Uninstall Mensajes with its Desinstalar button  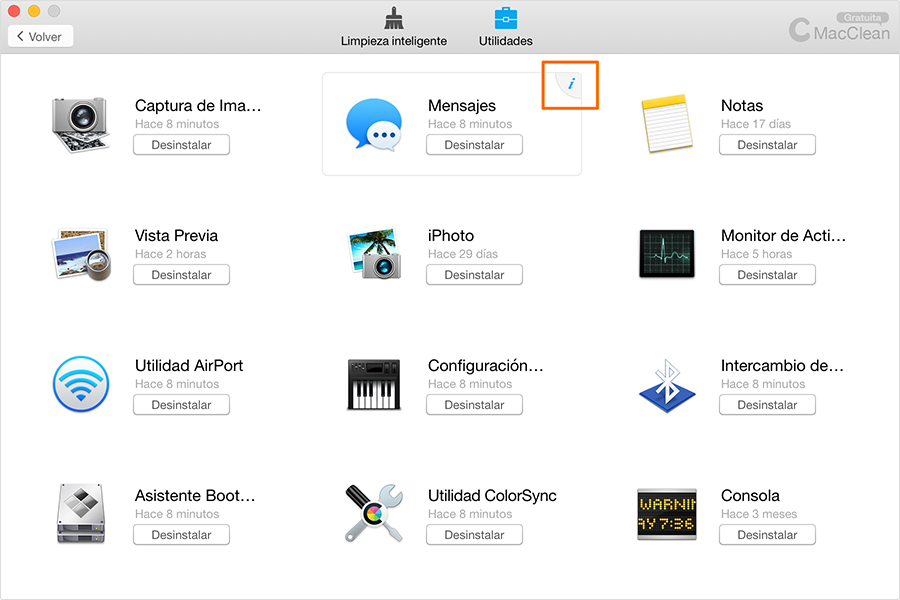pyautogui.click(x=474, y=145)
